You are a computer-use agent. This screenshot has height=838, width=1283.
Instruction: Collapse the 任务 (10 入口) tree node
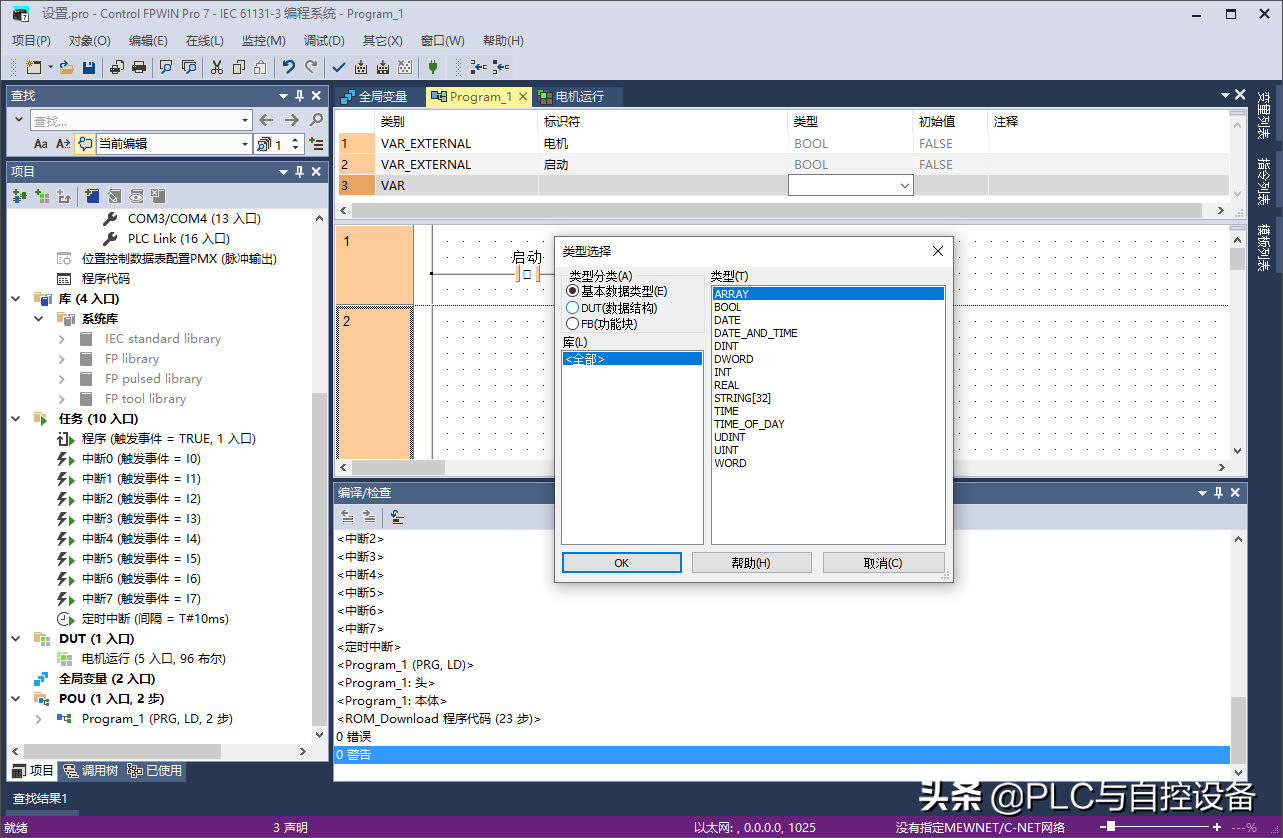[17, 419]
